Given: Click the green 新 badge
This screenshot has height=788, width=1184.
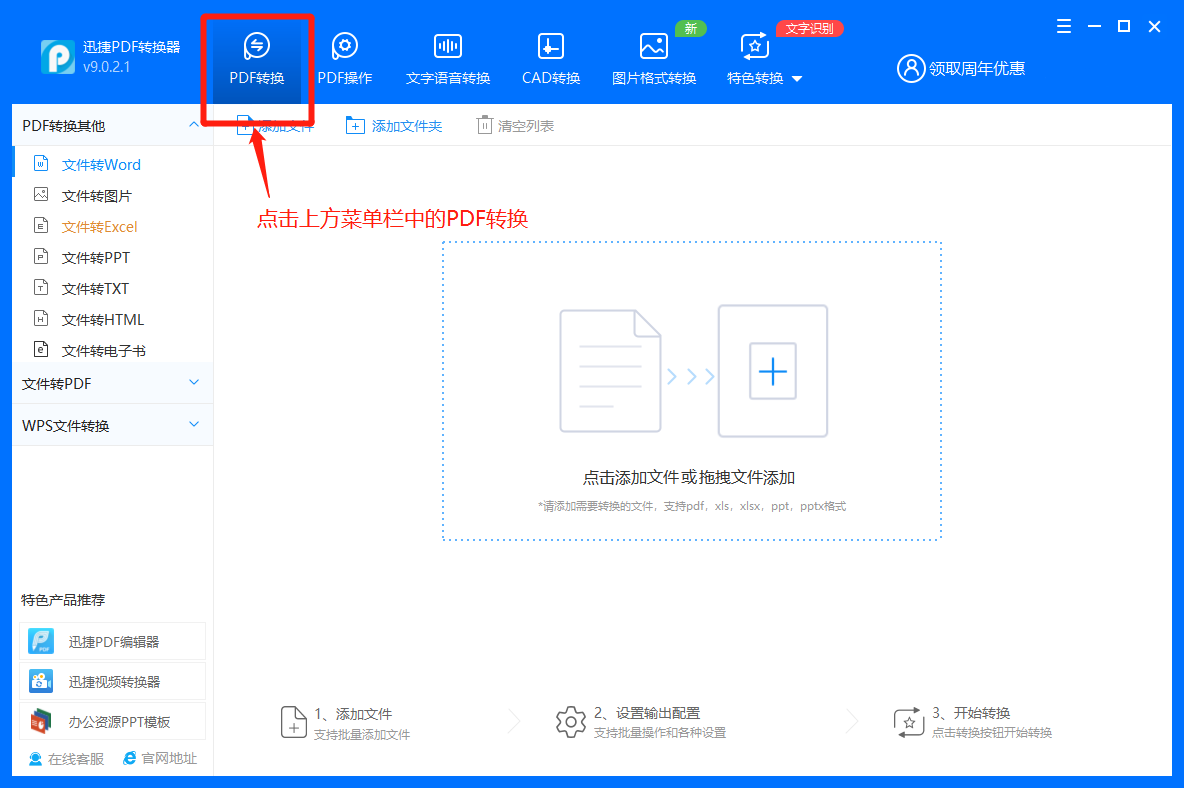Looking at the screenshot, I should [690, 29].
